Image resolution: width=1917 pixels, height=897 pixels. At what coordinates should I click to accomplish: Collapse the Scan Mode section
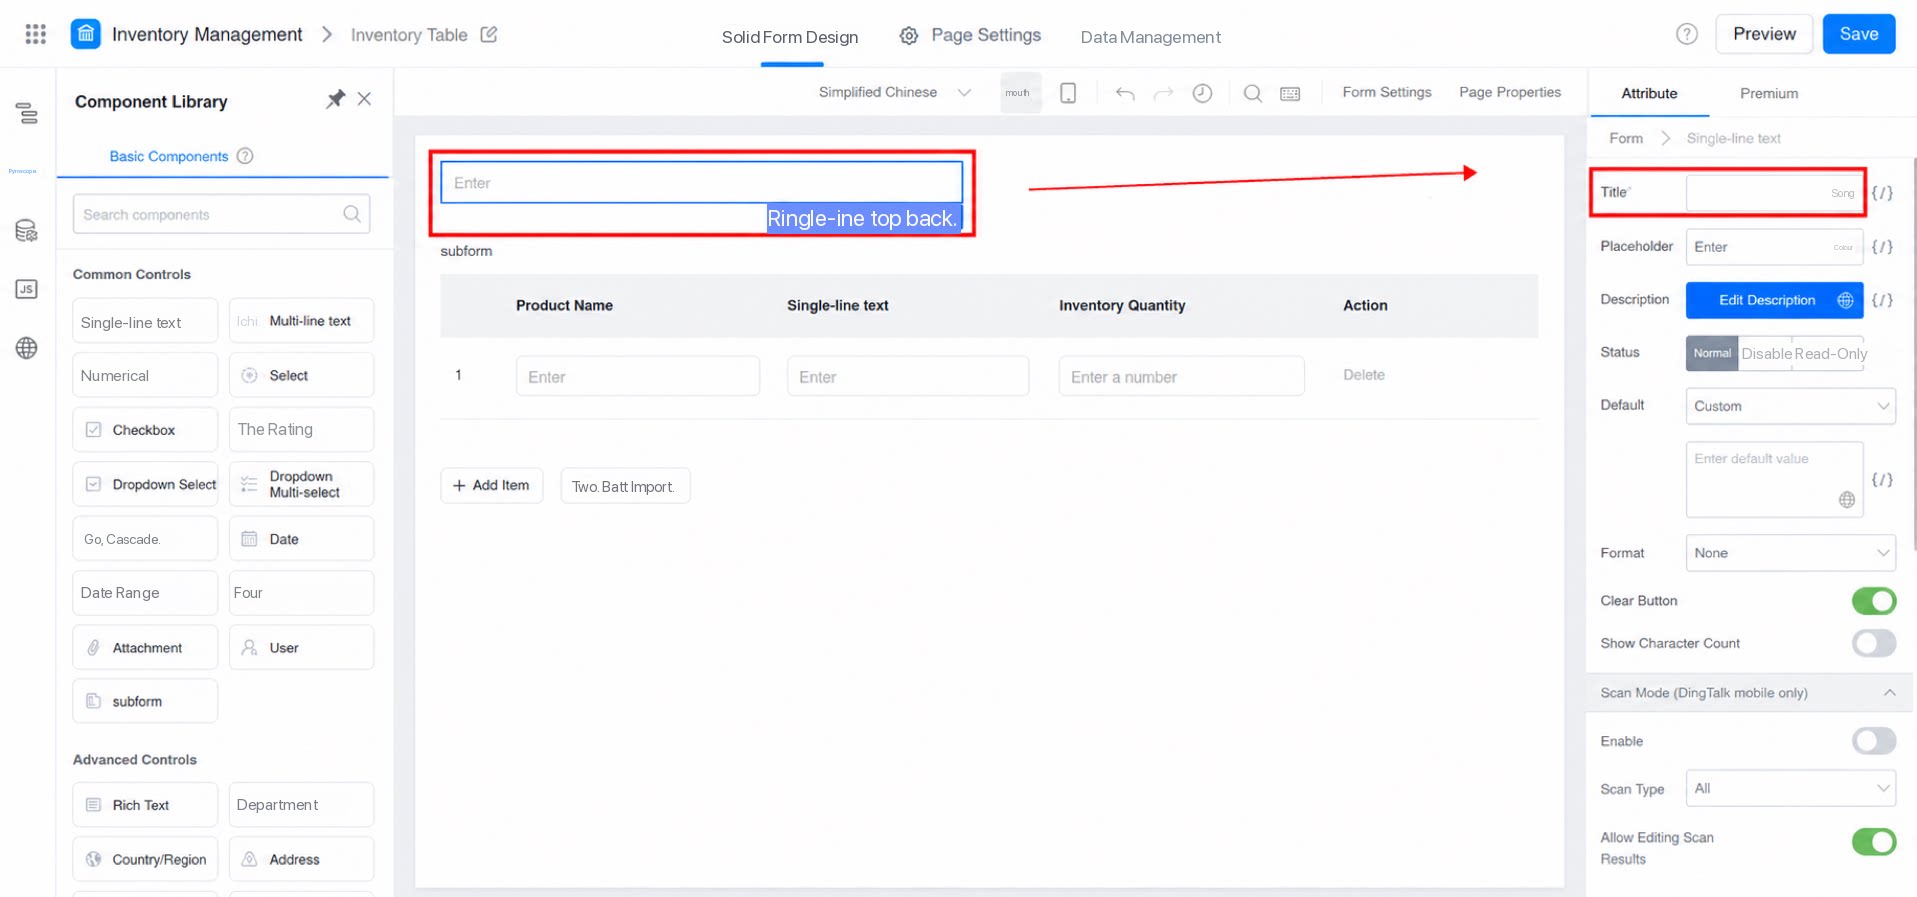click(x=1889, y=693)
